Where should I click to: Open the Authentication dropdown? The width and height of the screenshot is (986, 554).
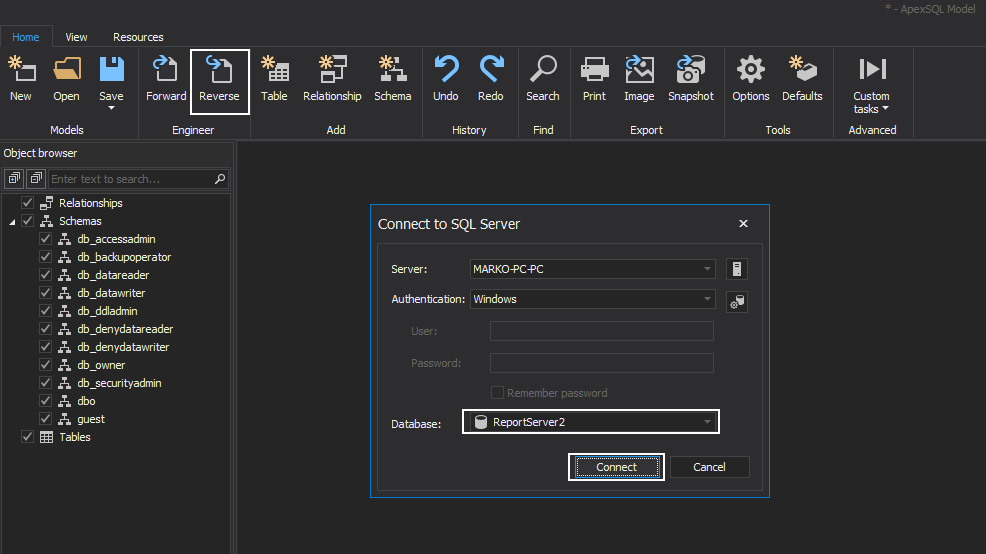point(707,299)
